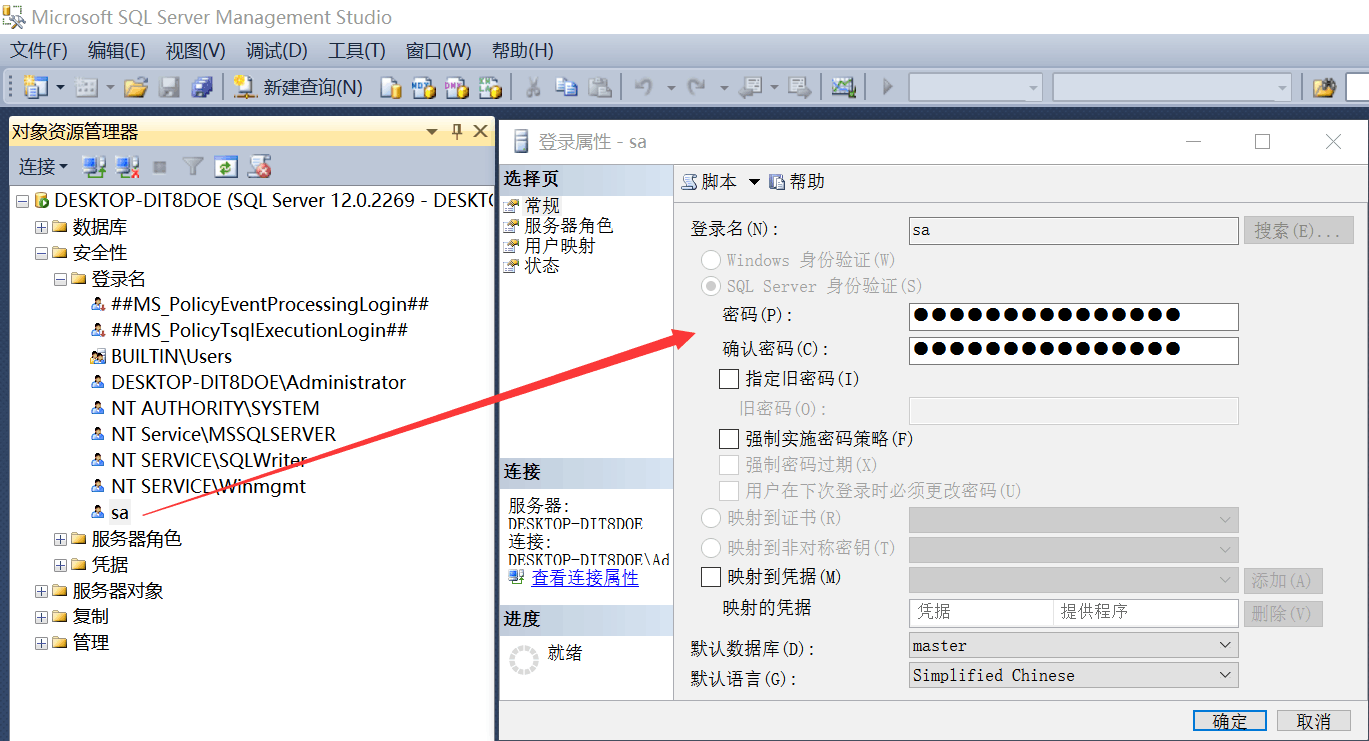Open the 视图(V) menu
The image size is (1369, 741).
pyautogui.click(x=195, y=50)
